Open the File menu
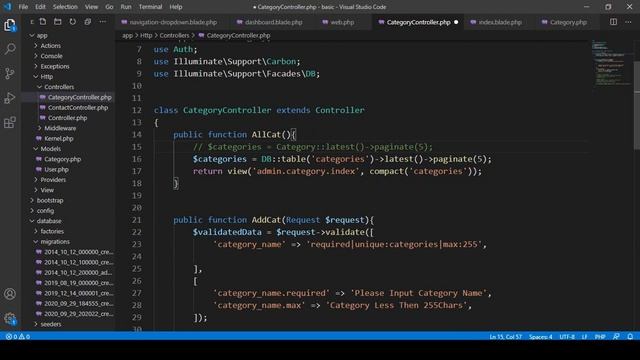 coord(23,7)
